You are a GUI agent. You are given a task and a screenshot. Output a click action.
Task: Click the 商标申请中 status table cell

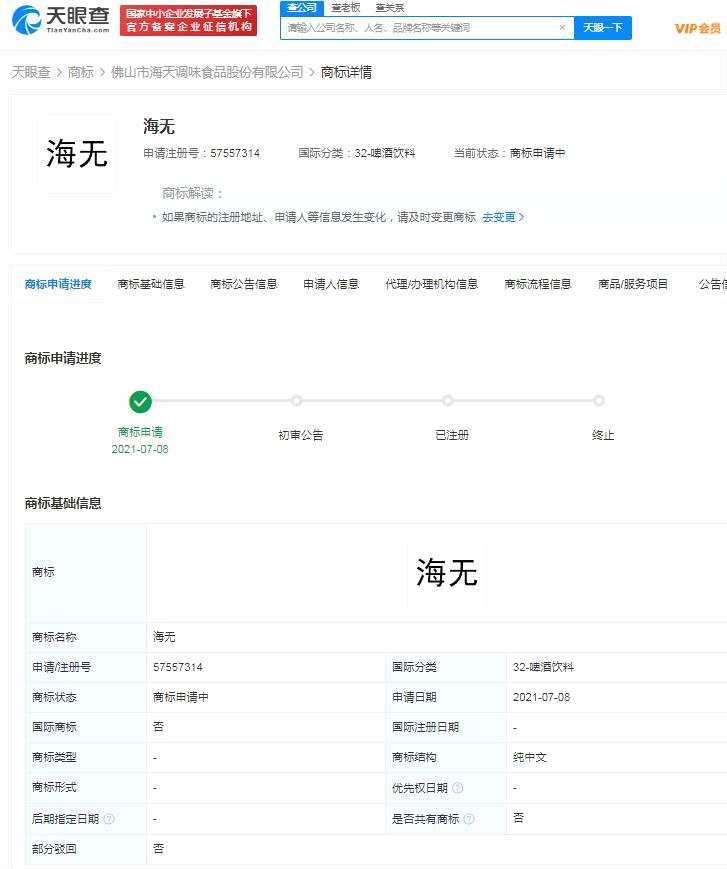tap(266, 697)
